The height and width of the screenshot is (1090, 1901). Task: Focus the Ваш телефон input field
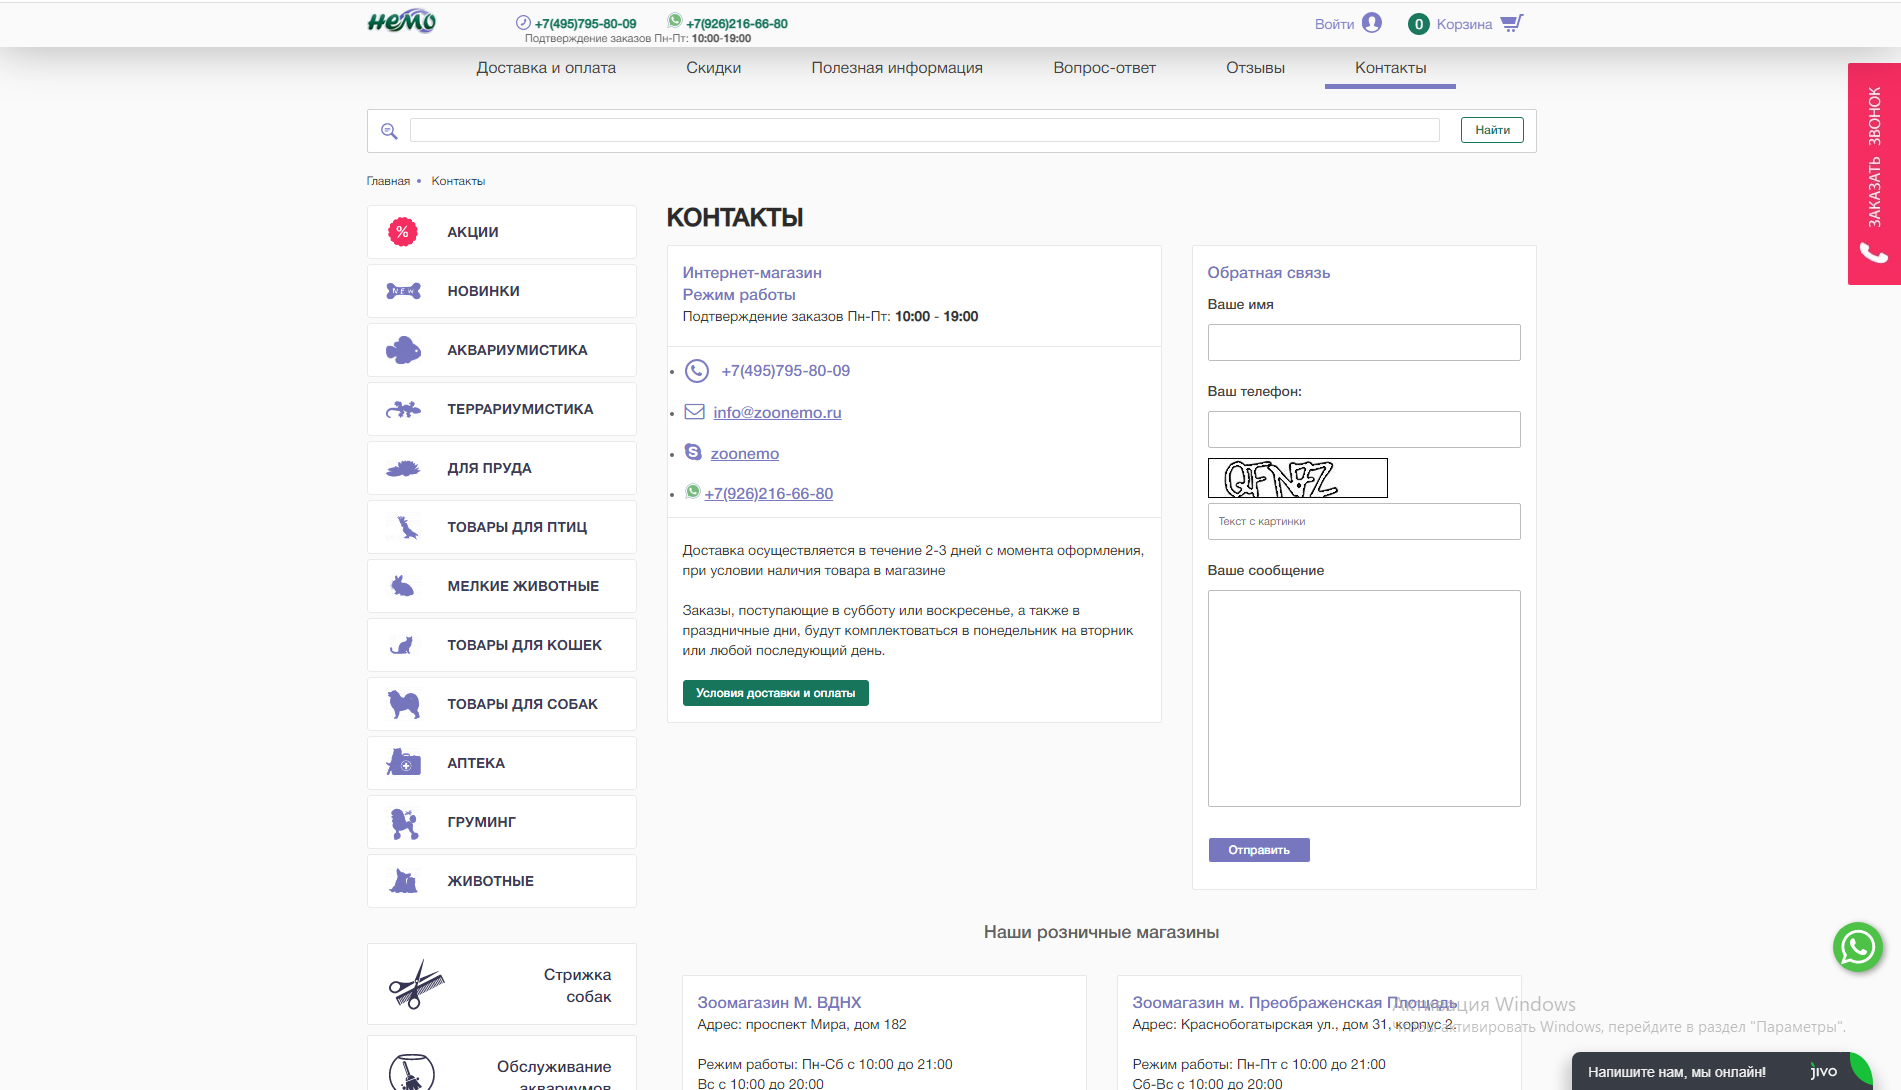(1364, 429)
